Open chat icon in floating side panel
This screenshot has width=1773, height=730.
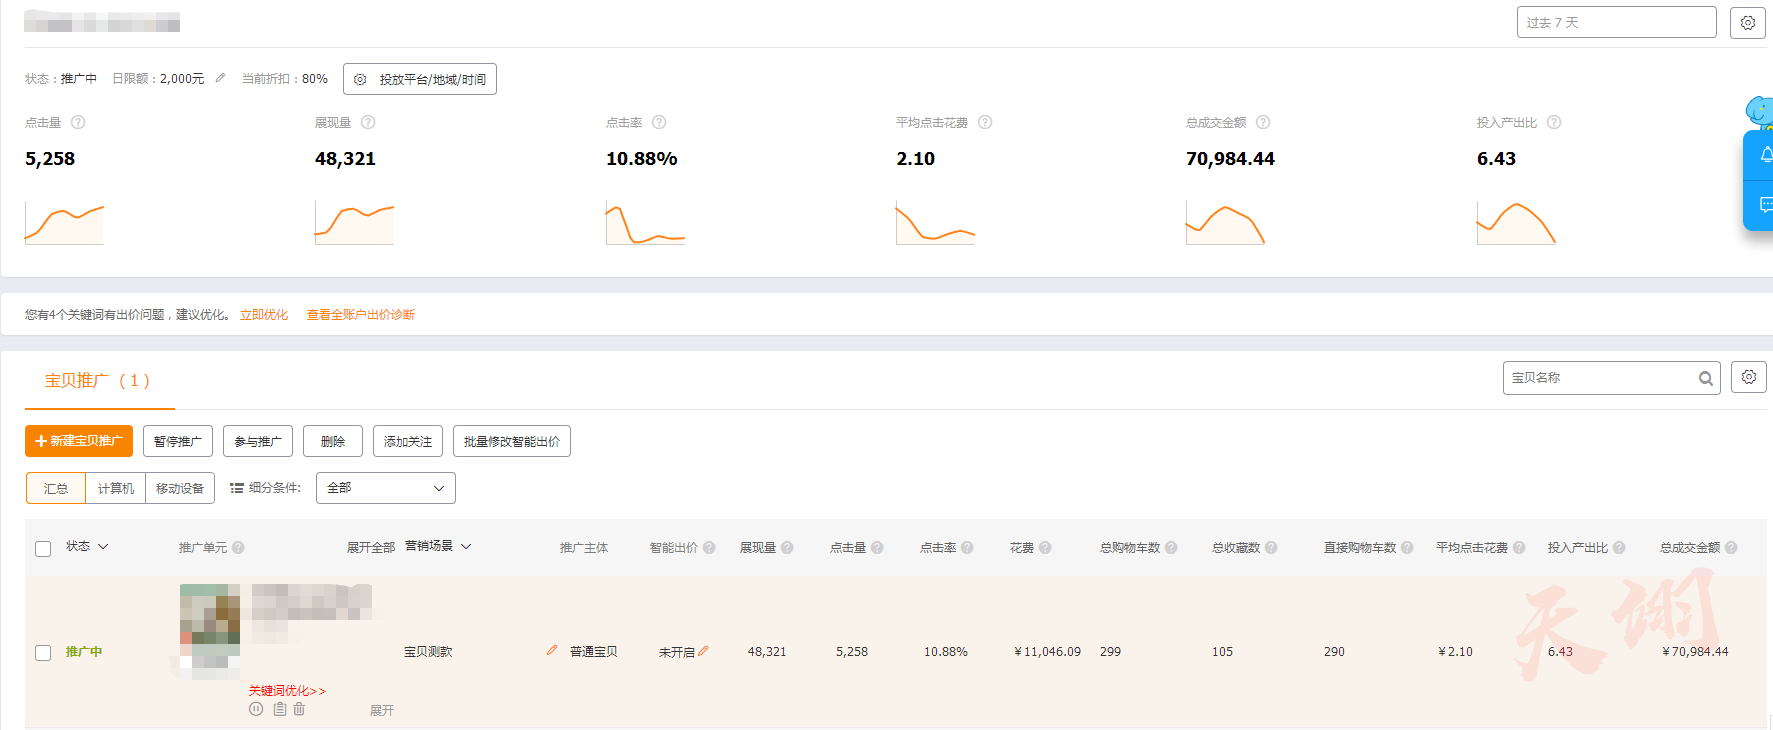[x=1764, y=205]
